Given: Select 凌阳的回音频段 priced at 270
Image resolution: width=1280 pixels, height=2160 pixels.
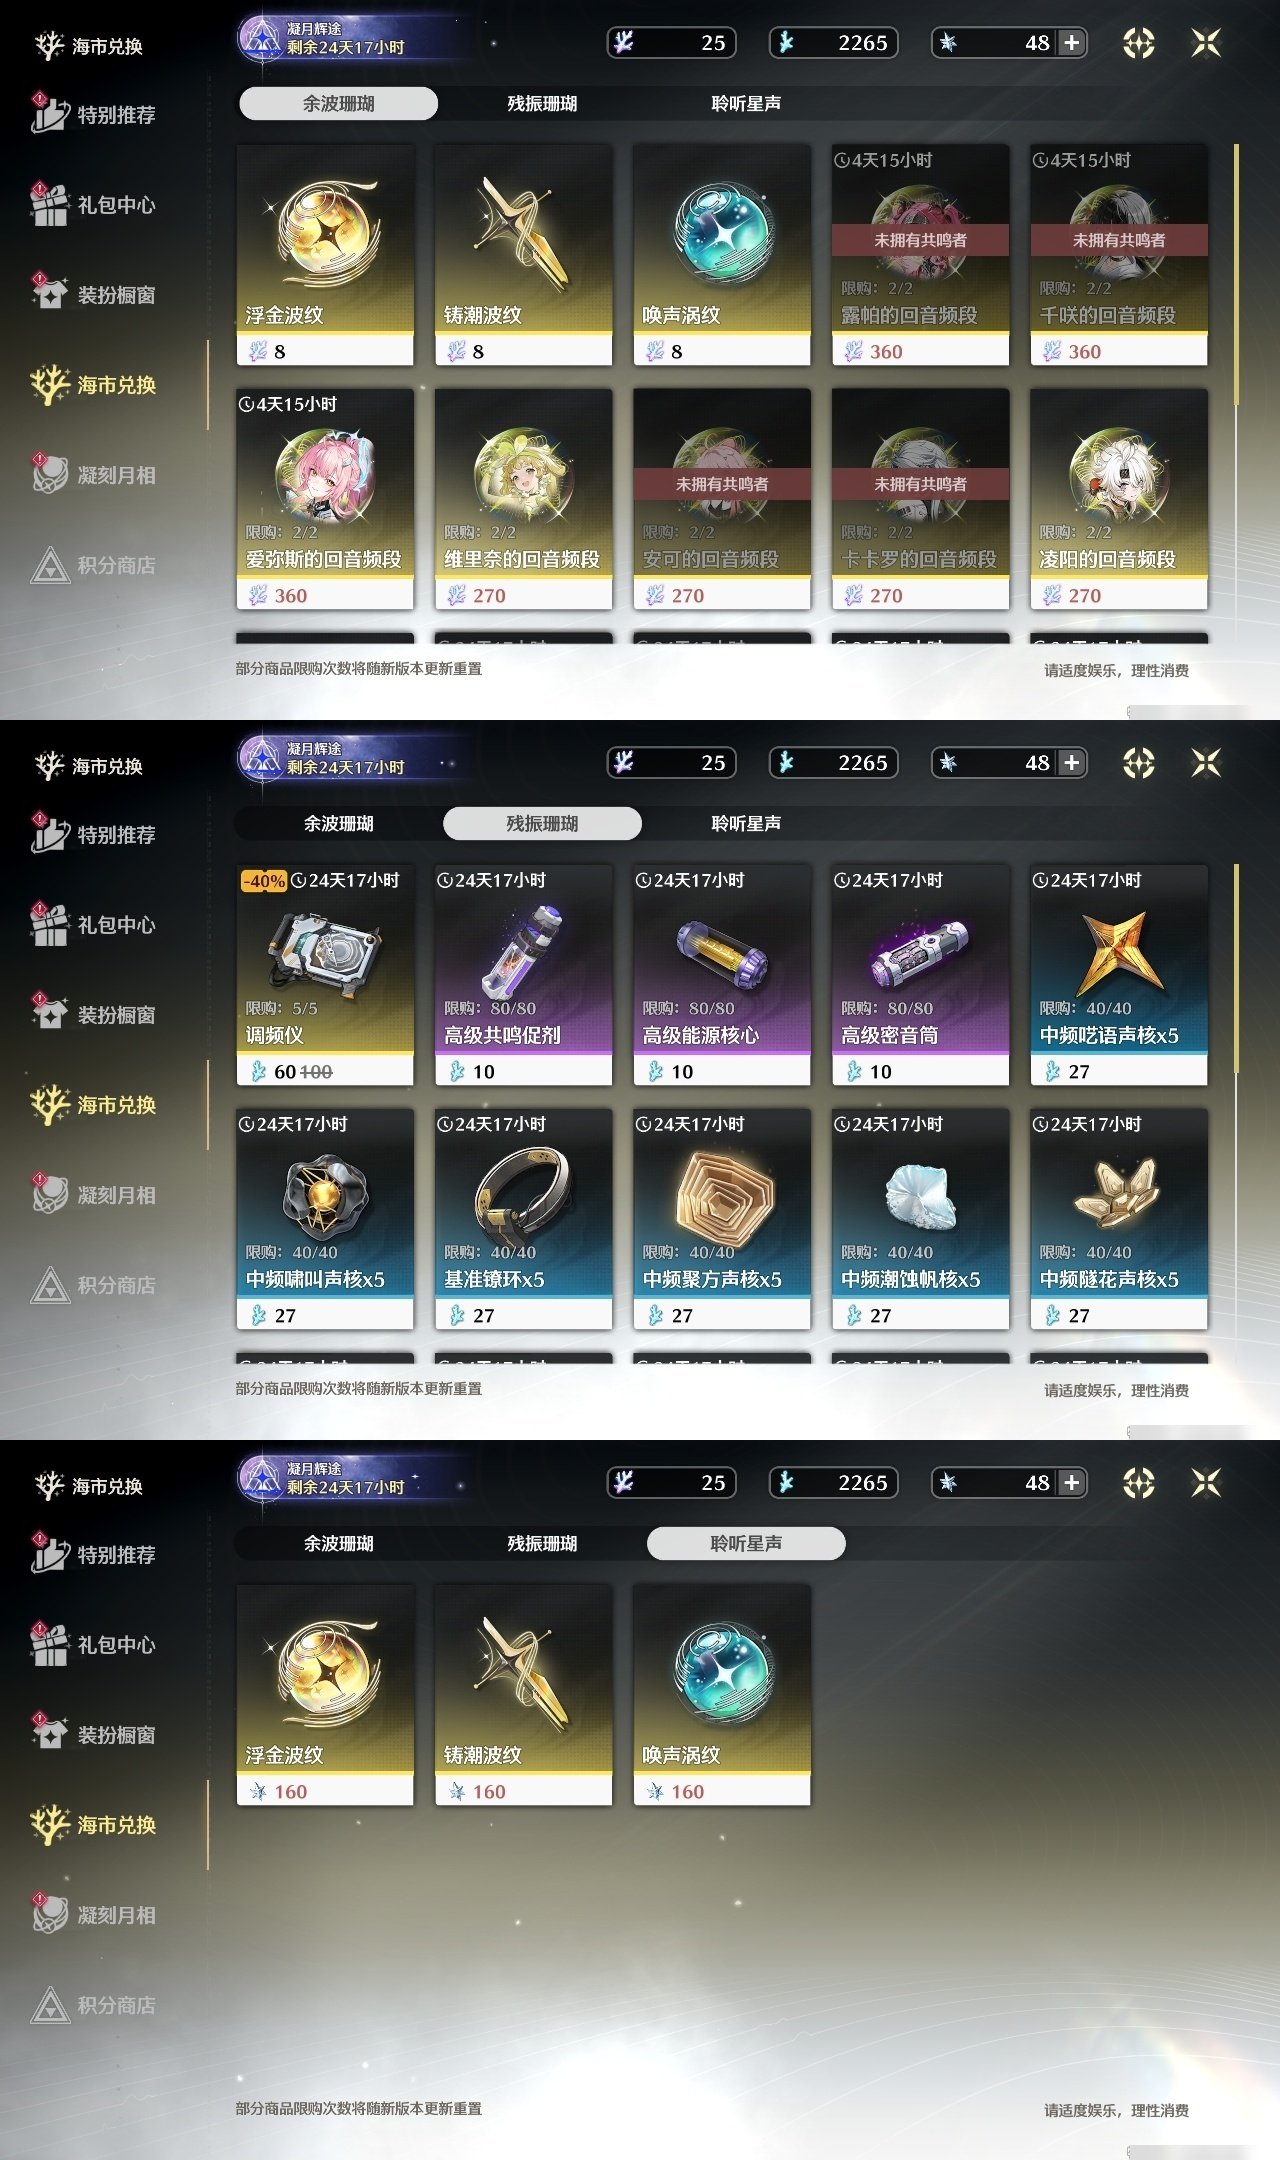Looking at the screenshot, I should [x=1118, y=498].
